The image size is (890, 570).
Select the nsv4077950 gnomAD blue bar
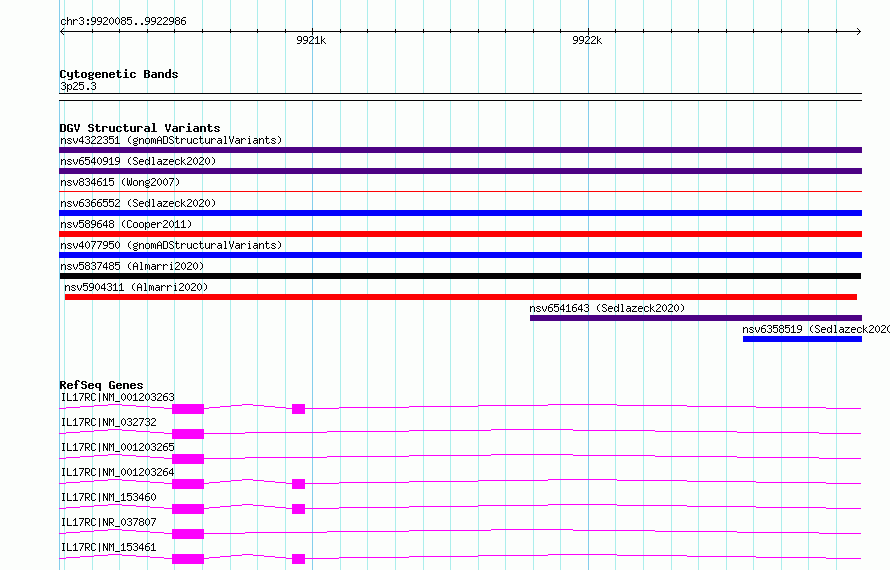coord(460,255)
